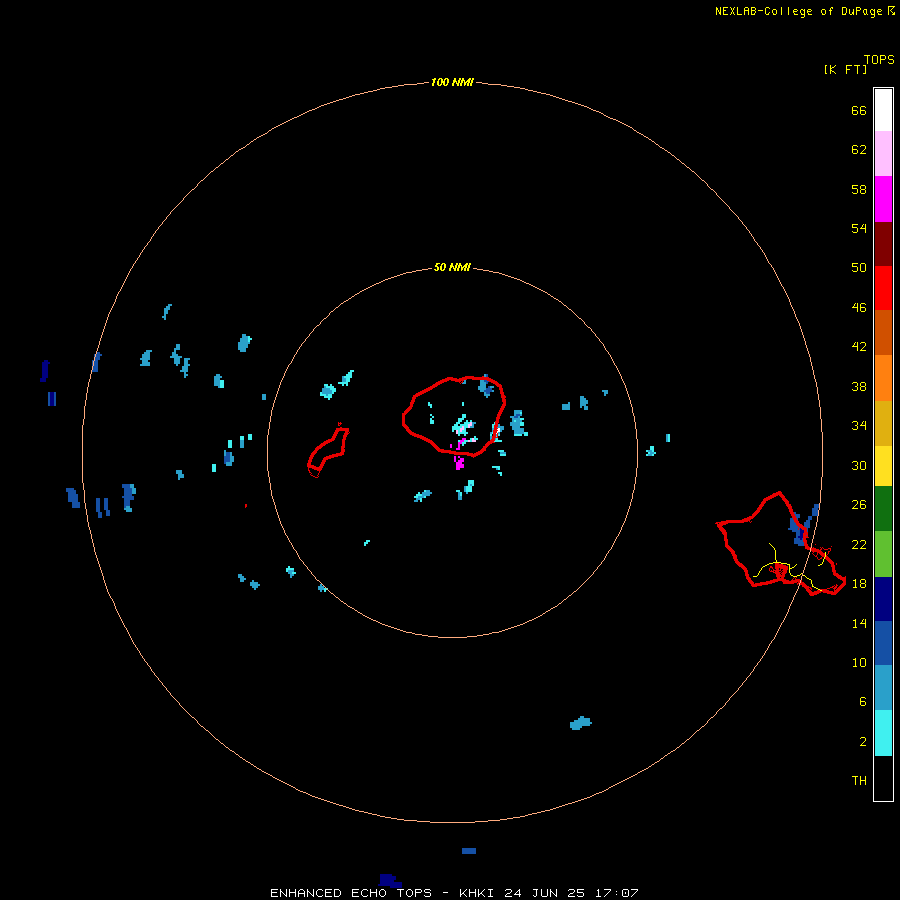Click the white swatch in the tops legend
This screenshot has height=900, width=900.
pos(883,110)
